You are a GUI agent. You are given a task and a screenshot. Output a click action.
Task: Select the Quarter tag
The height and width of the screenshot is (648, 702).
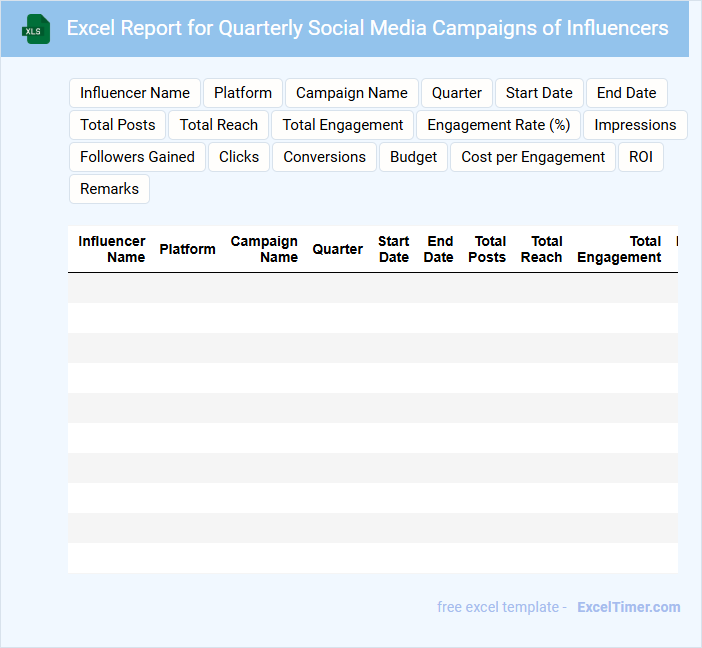457,93
